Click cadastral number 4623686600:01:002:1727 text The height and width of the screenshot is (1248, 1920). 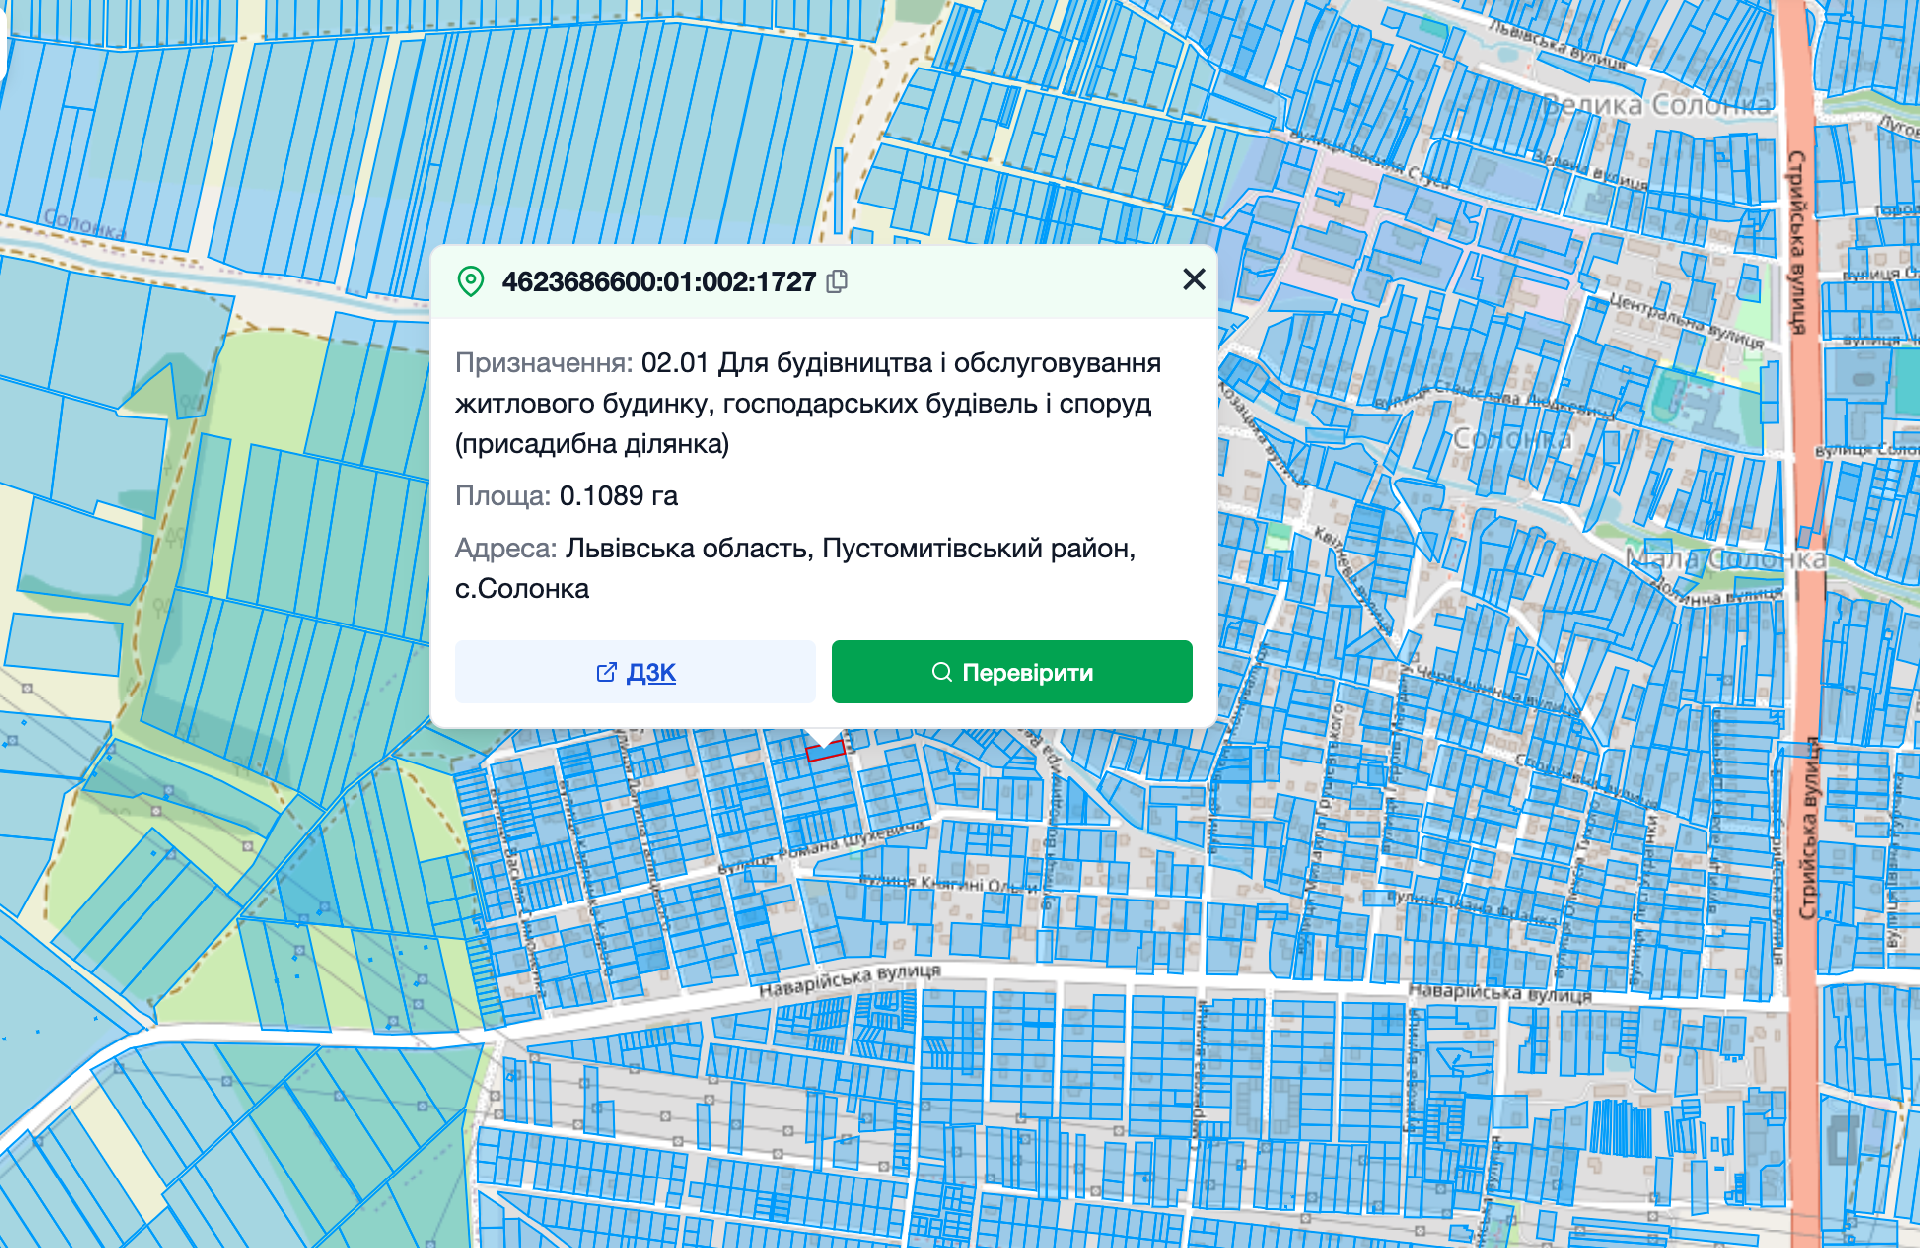pos(658,281)
